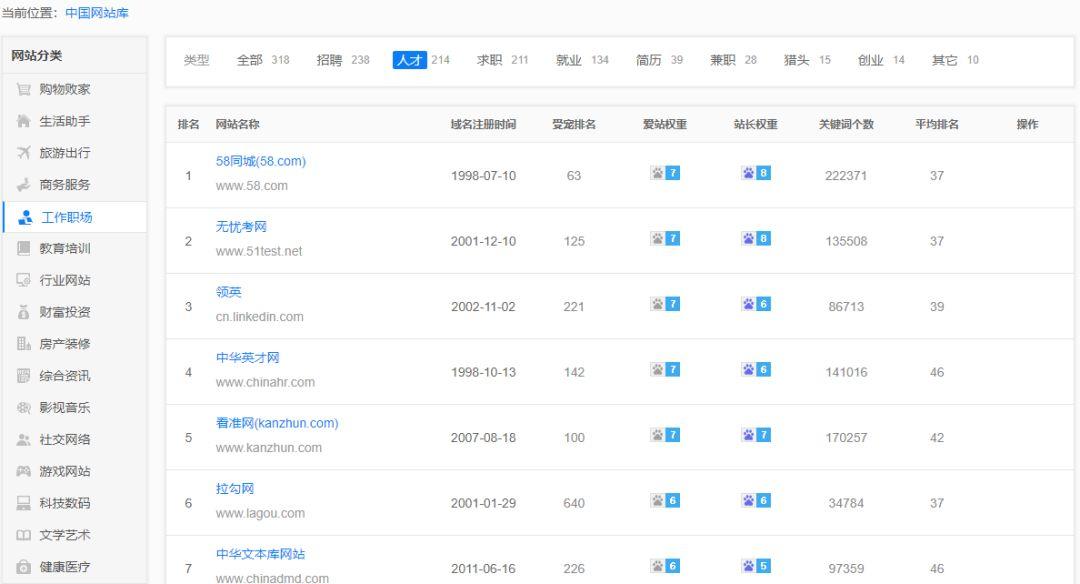Click 爱站权重 badge in 58同城 row
This screenshot has width=1080, height=584.
click(665, 173)
